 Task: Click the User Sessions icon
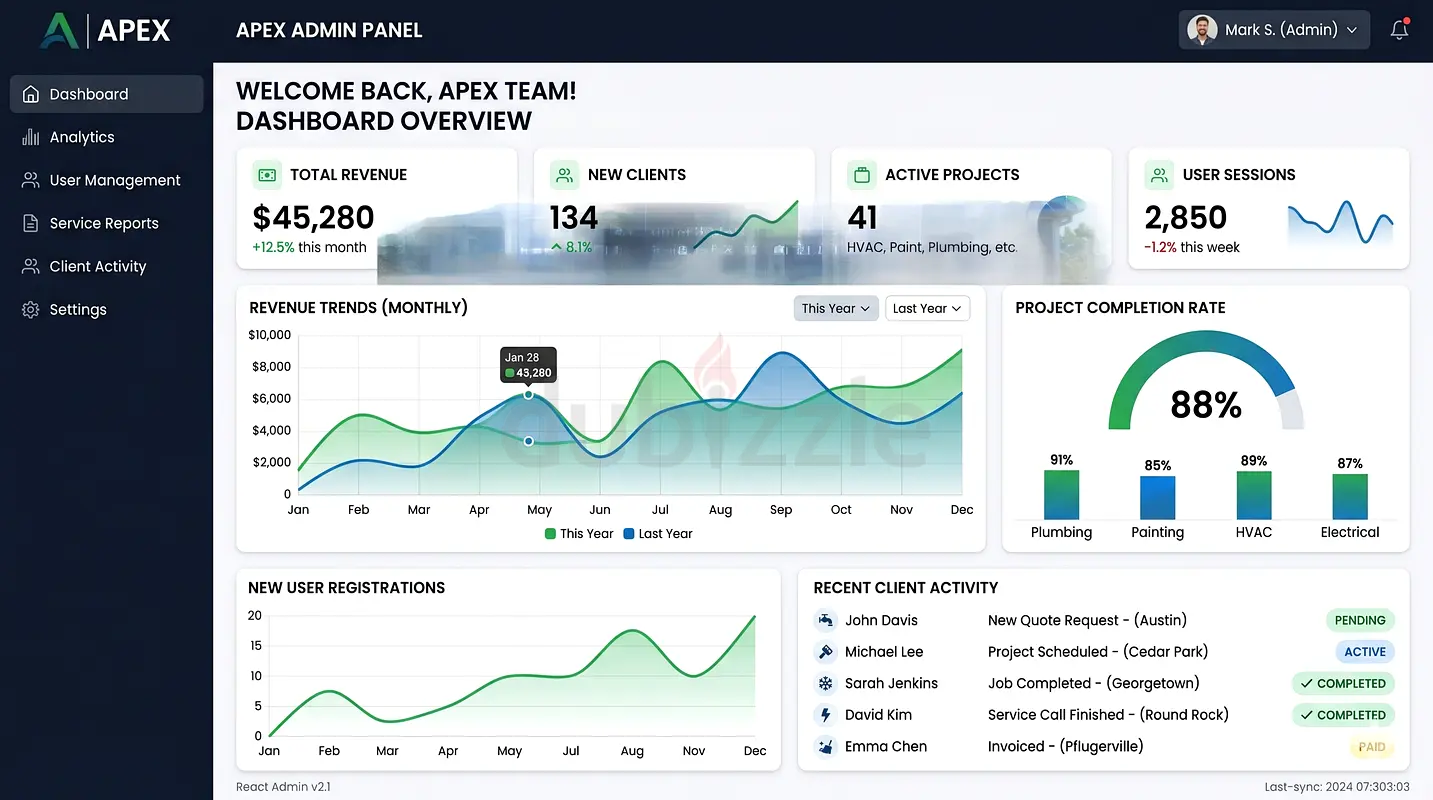point(1159,175)
